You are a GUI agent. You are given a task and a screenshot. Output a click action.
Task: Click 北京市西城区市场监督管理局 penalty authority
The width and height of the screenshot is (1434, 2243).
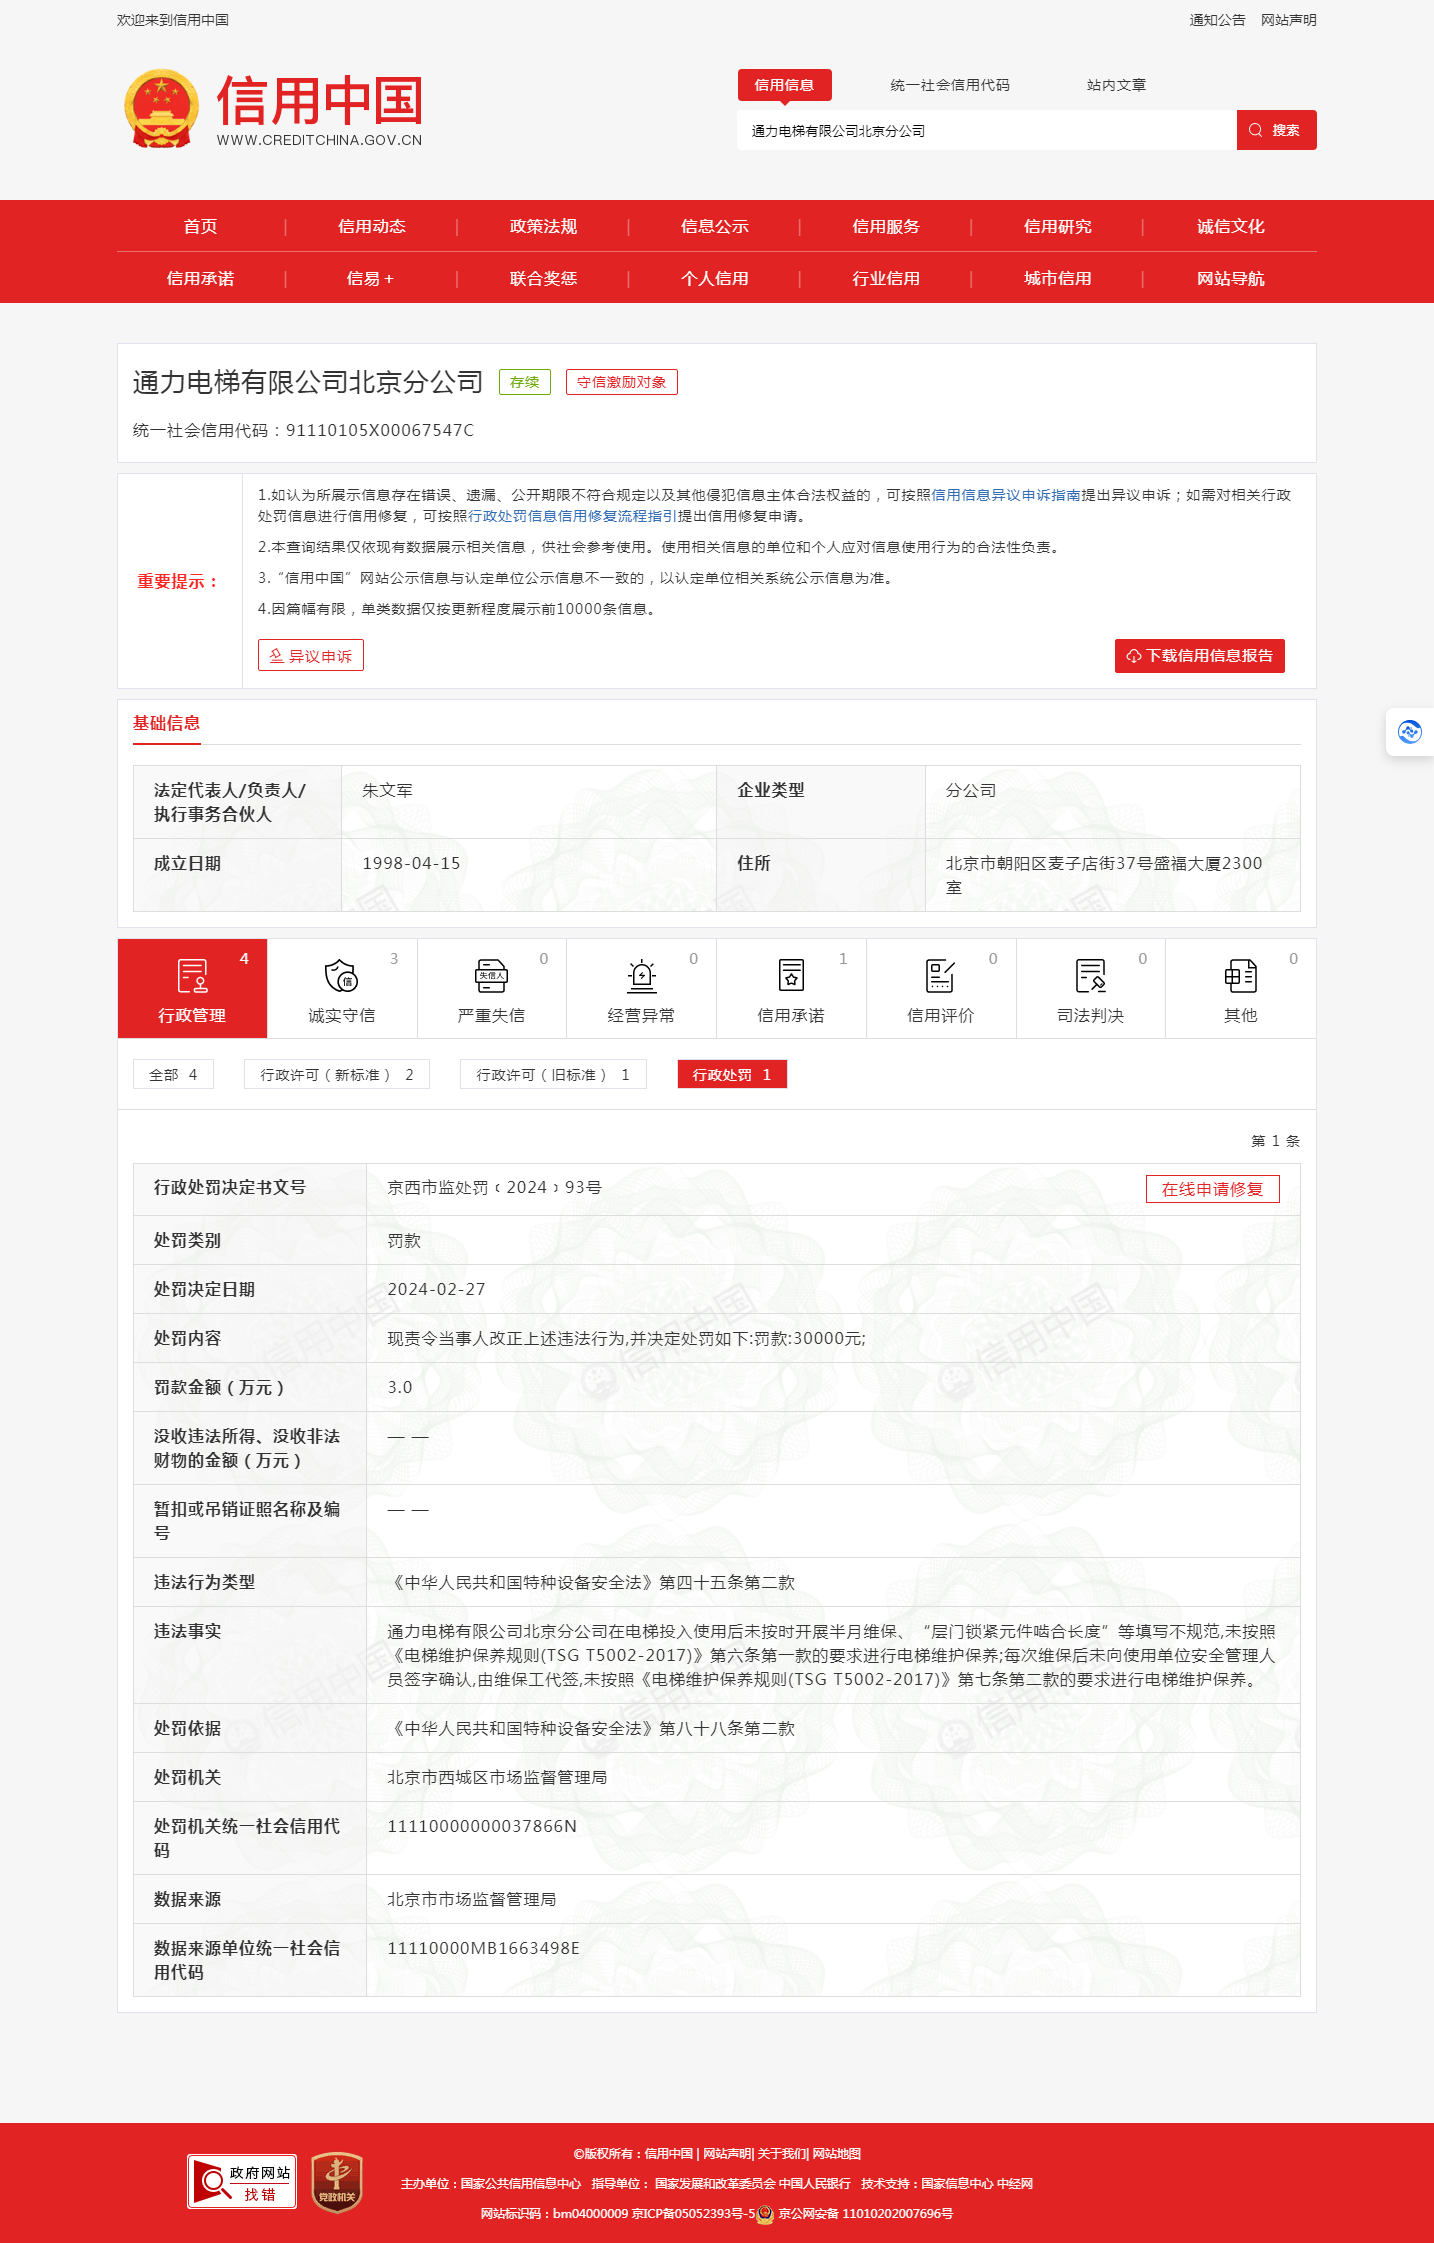coord(497,1777)
